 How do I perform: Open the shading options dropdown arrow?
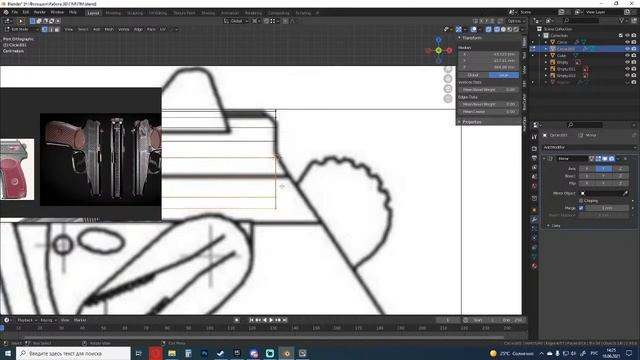coord(522,29)
